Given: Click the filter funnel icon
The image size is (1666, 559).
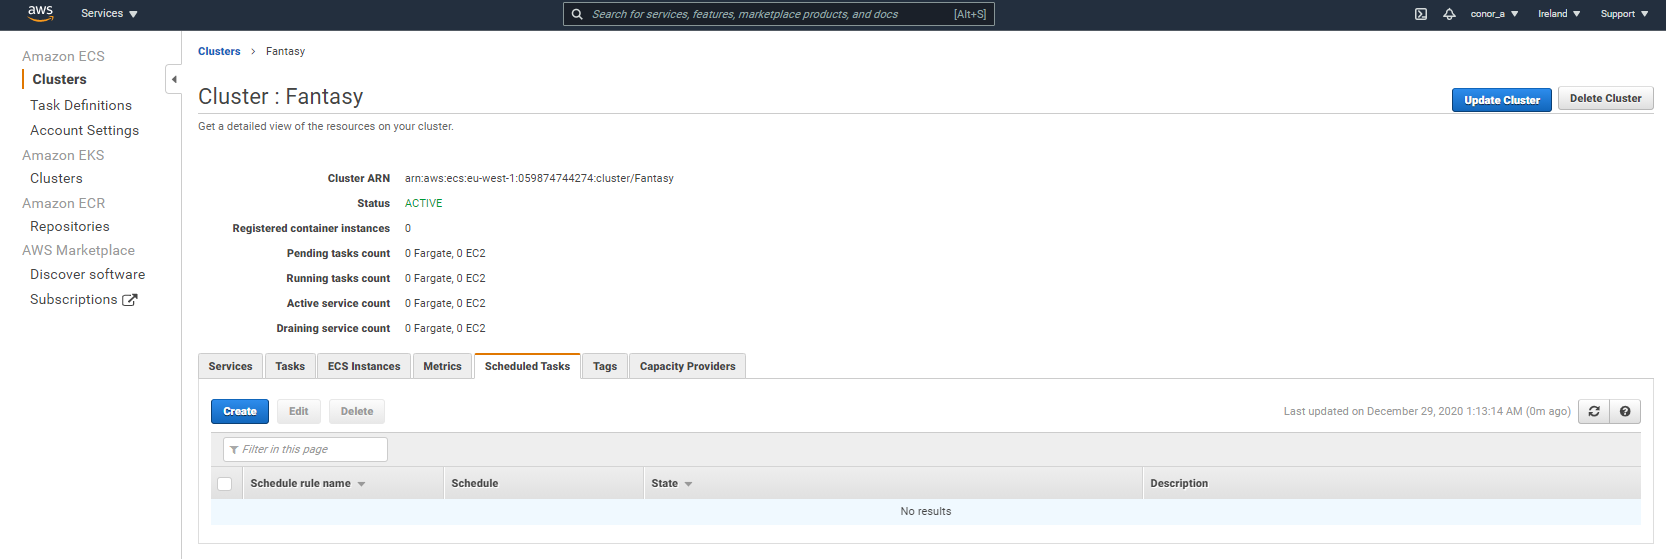Looking at the screenshot, I should tap(234, 450).
